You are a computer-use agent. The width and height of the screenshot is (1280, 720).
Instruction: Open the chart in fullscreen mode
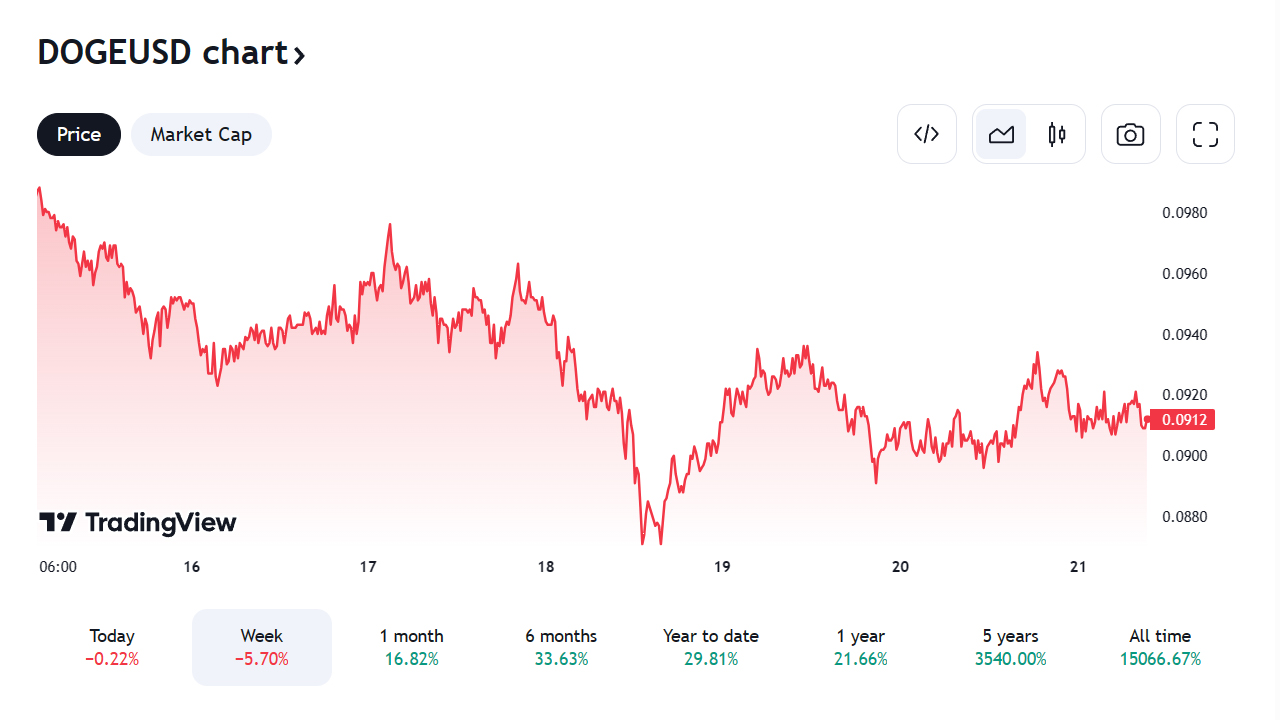coord(1205,134)
